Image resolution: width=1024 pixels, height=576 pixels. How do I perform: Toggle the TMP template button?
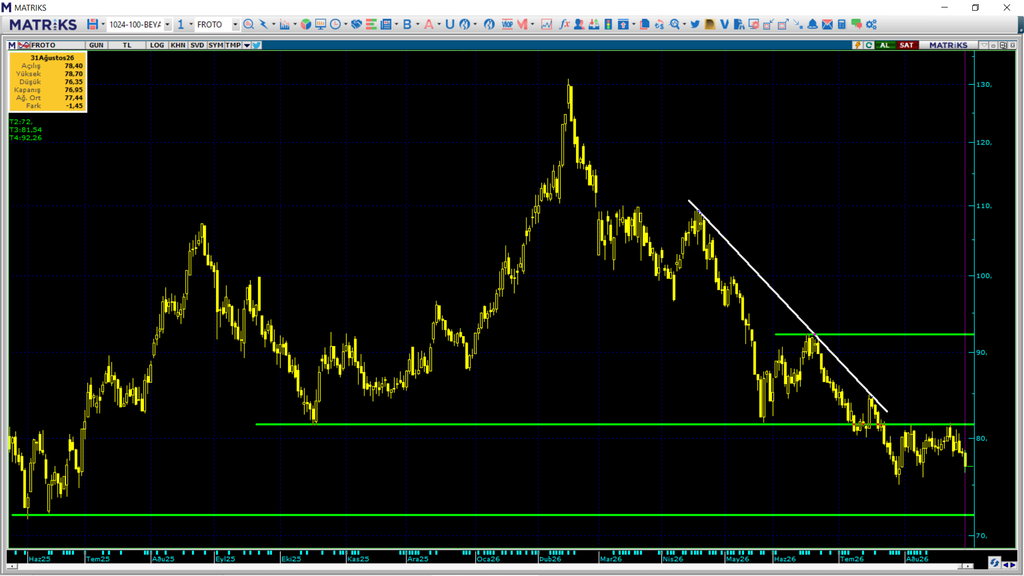coord(233,45)
